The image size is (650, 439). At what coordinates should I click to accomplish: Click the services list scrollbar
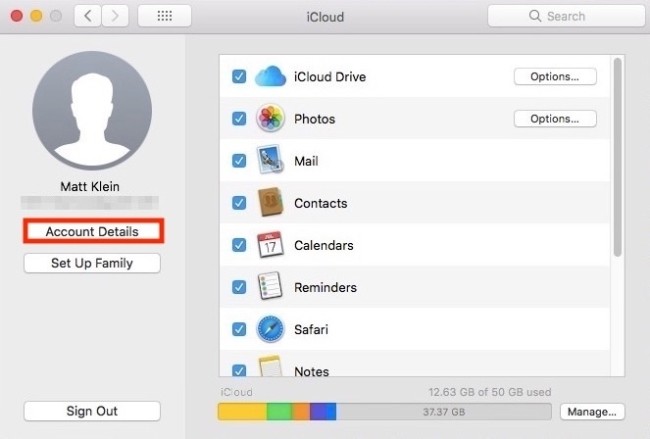tap(618, 157)
